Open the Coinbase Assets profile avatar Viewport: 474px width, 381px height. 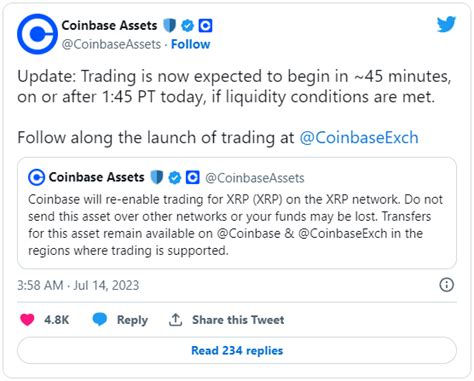point(37,34)
